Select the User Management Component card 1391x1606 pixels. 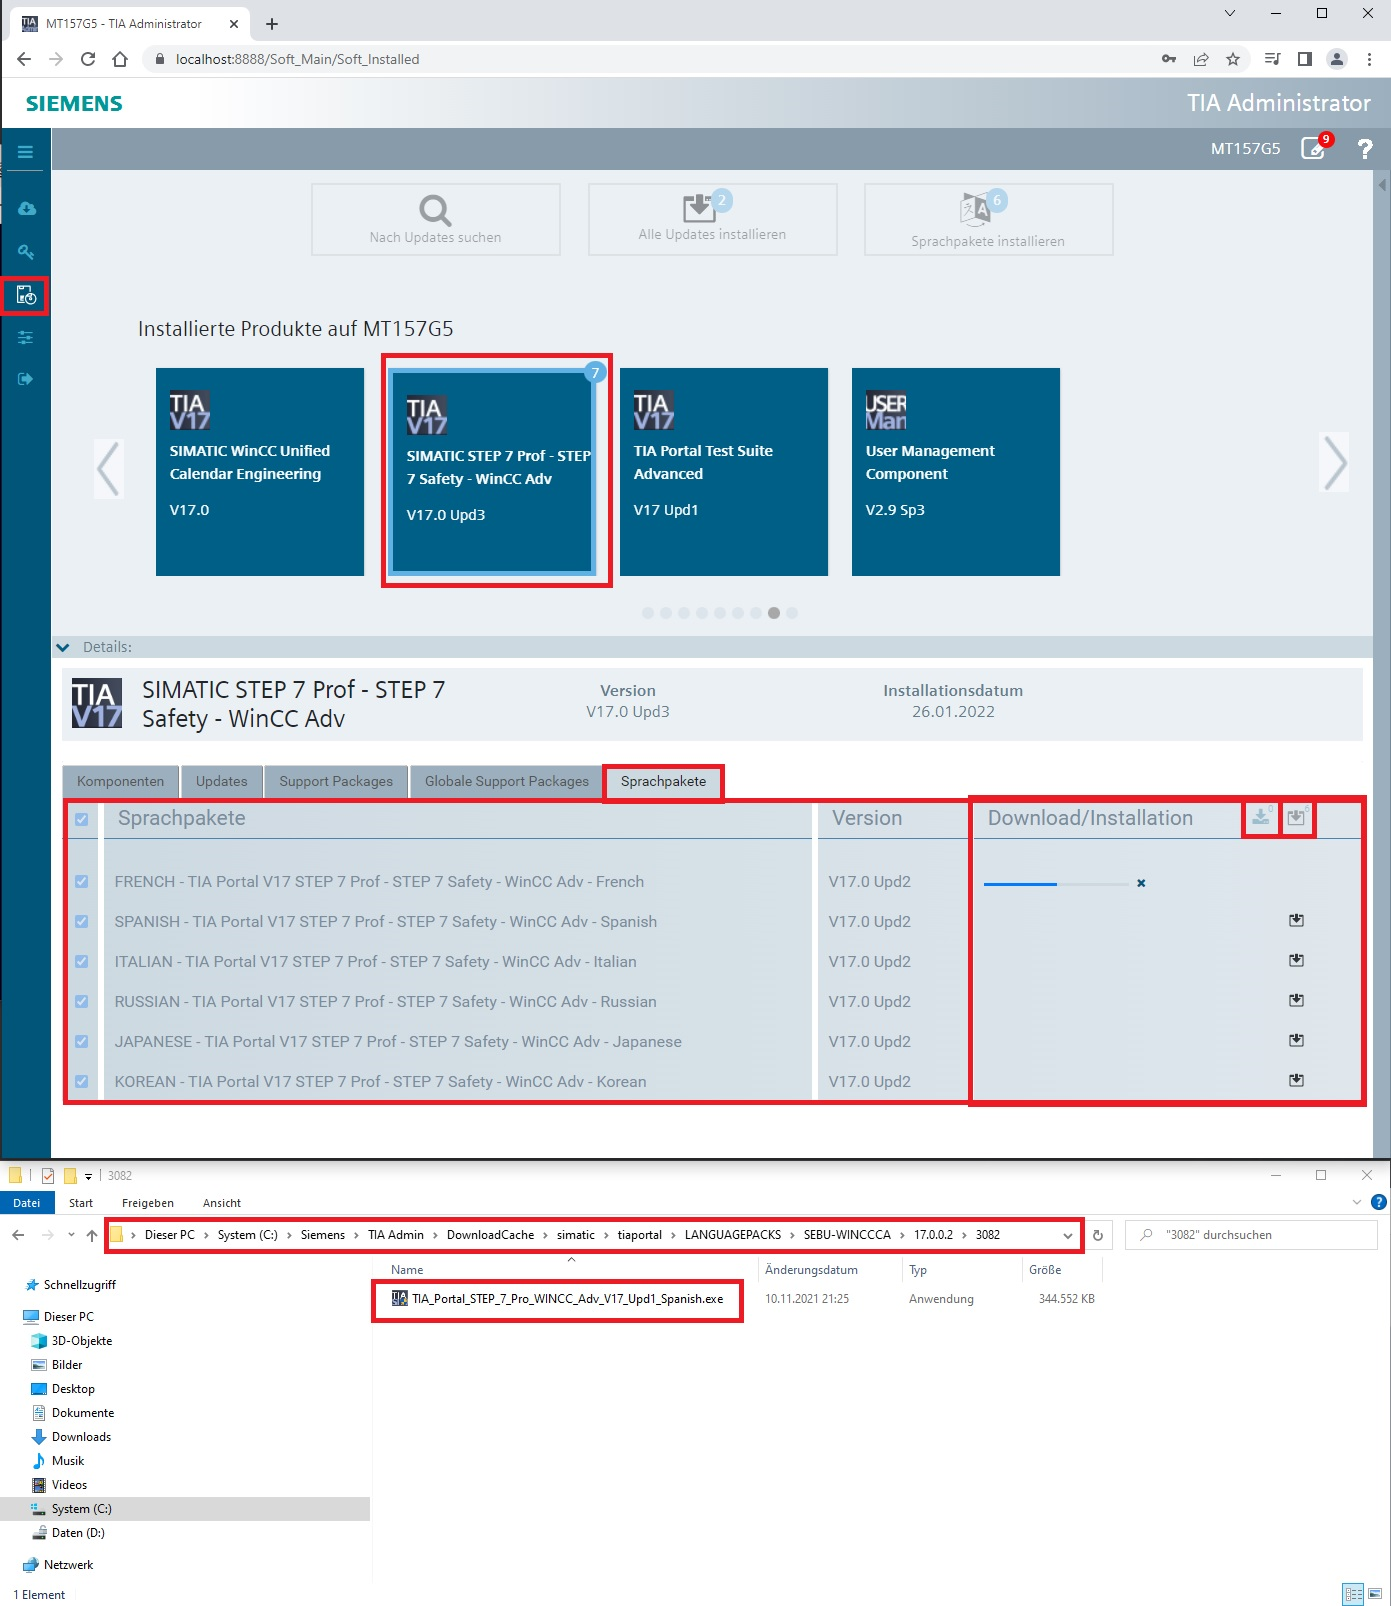click(956, 472)
